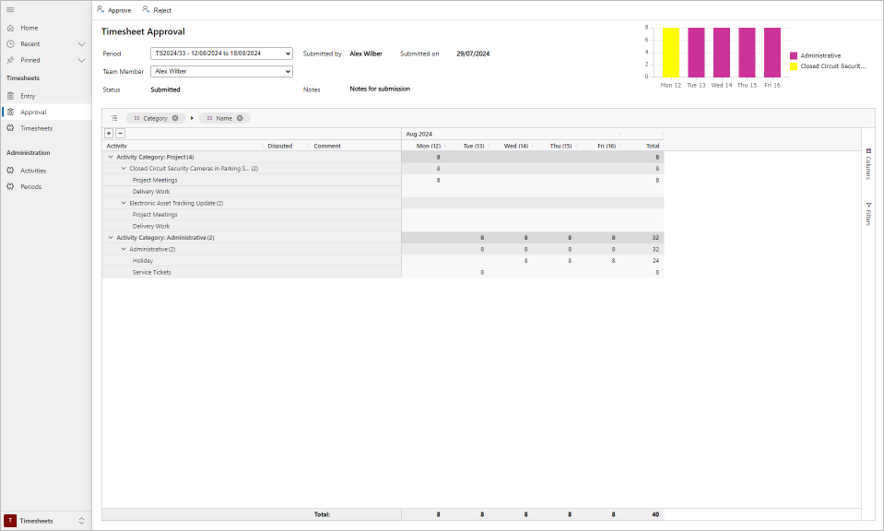Go to Home in sidebar
Screen dimensions: 884x531
click(x=29, y=28)
